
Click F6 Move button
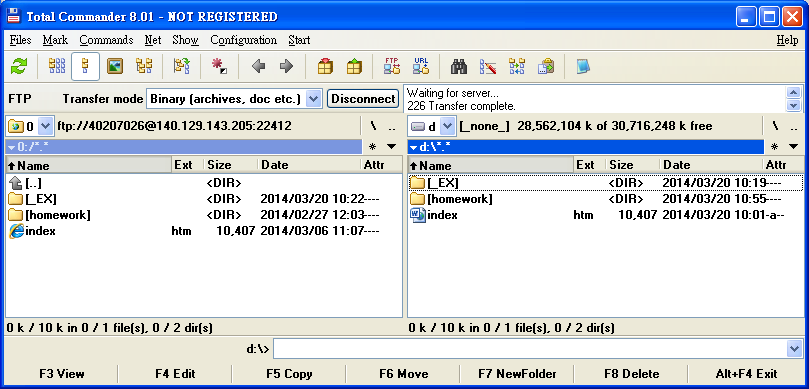coord(403,374)
